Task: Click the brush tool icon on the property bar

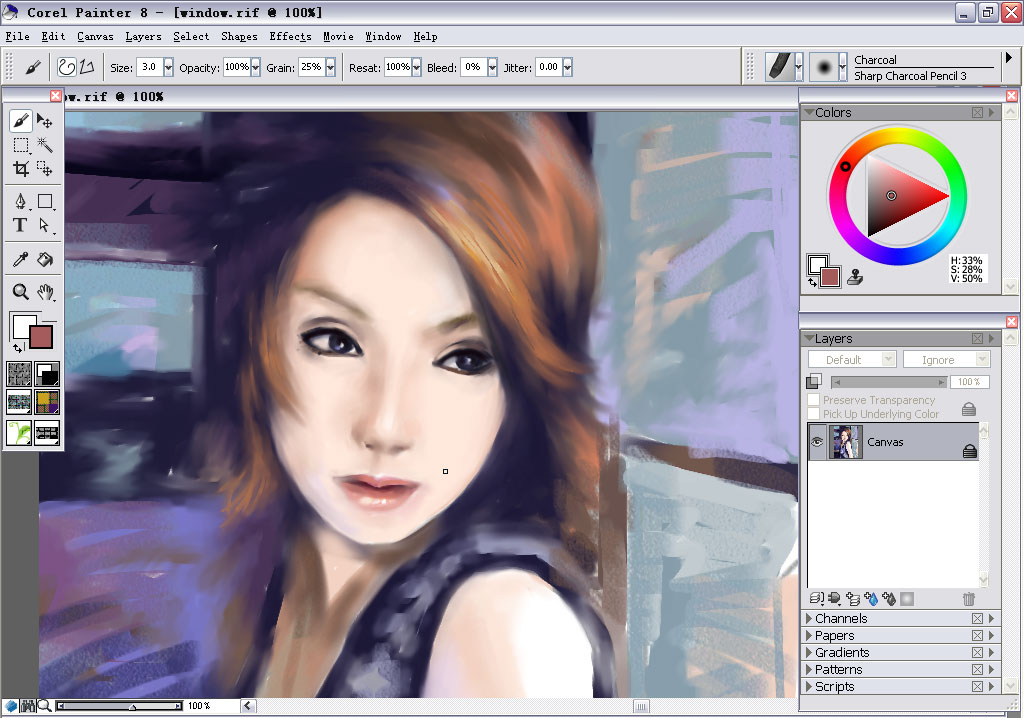Action: [x=32, y=67]
